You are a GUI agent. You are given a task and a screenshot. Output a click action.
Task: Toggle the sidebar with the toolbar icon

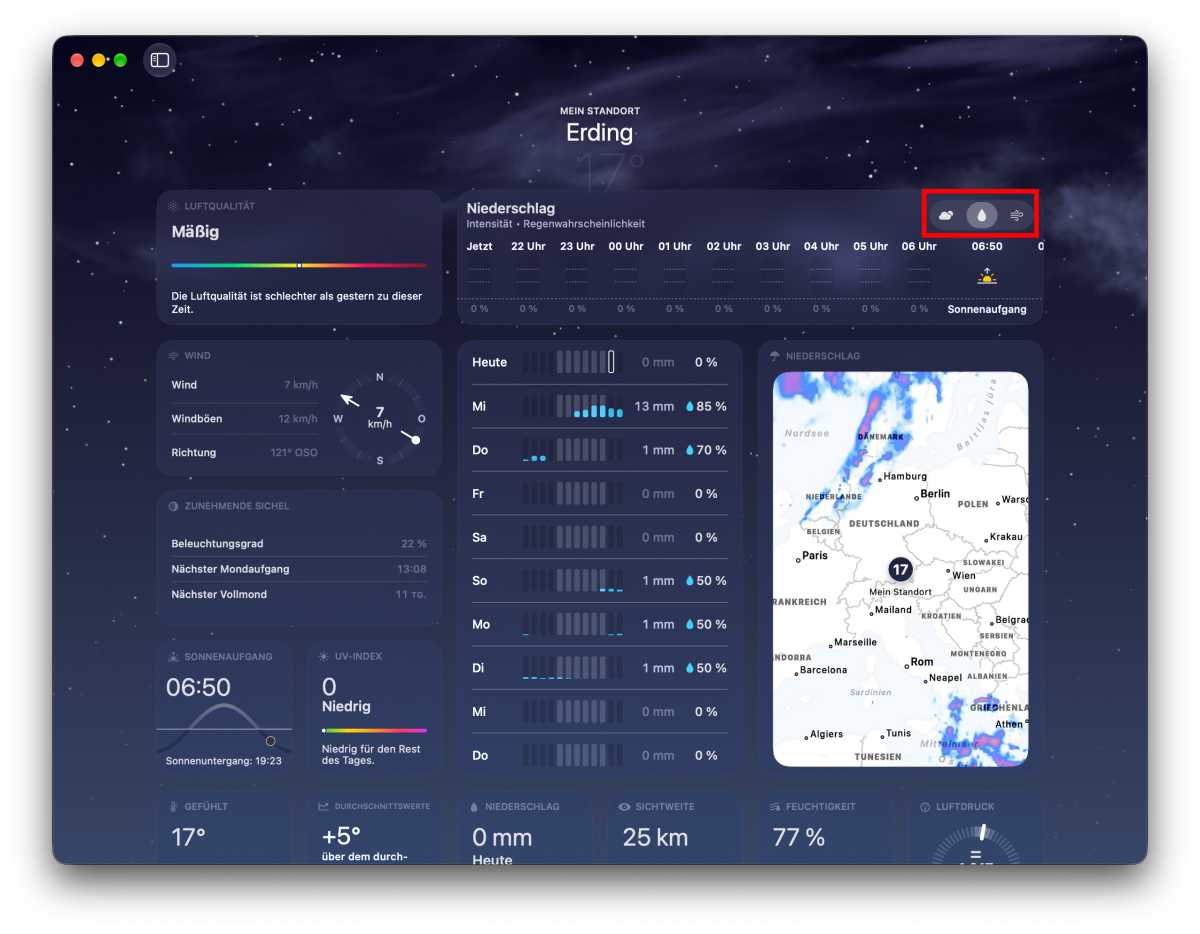[160, 60]
